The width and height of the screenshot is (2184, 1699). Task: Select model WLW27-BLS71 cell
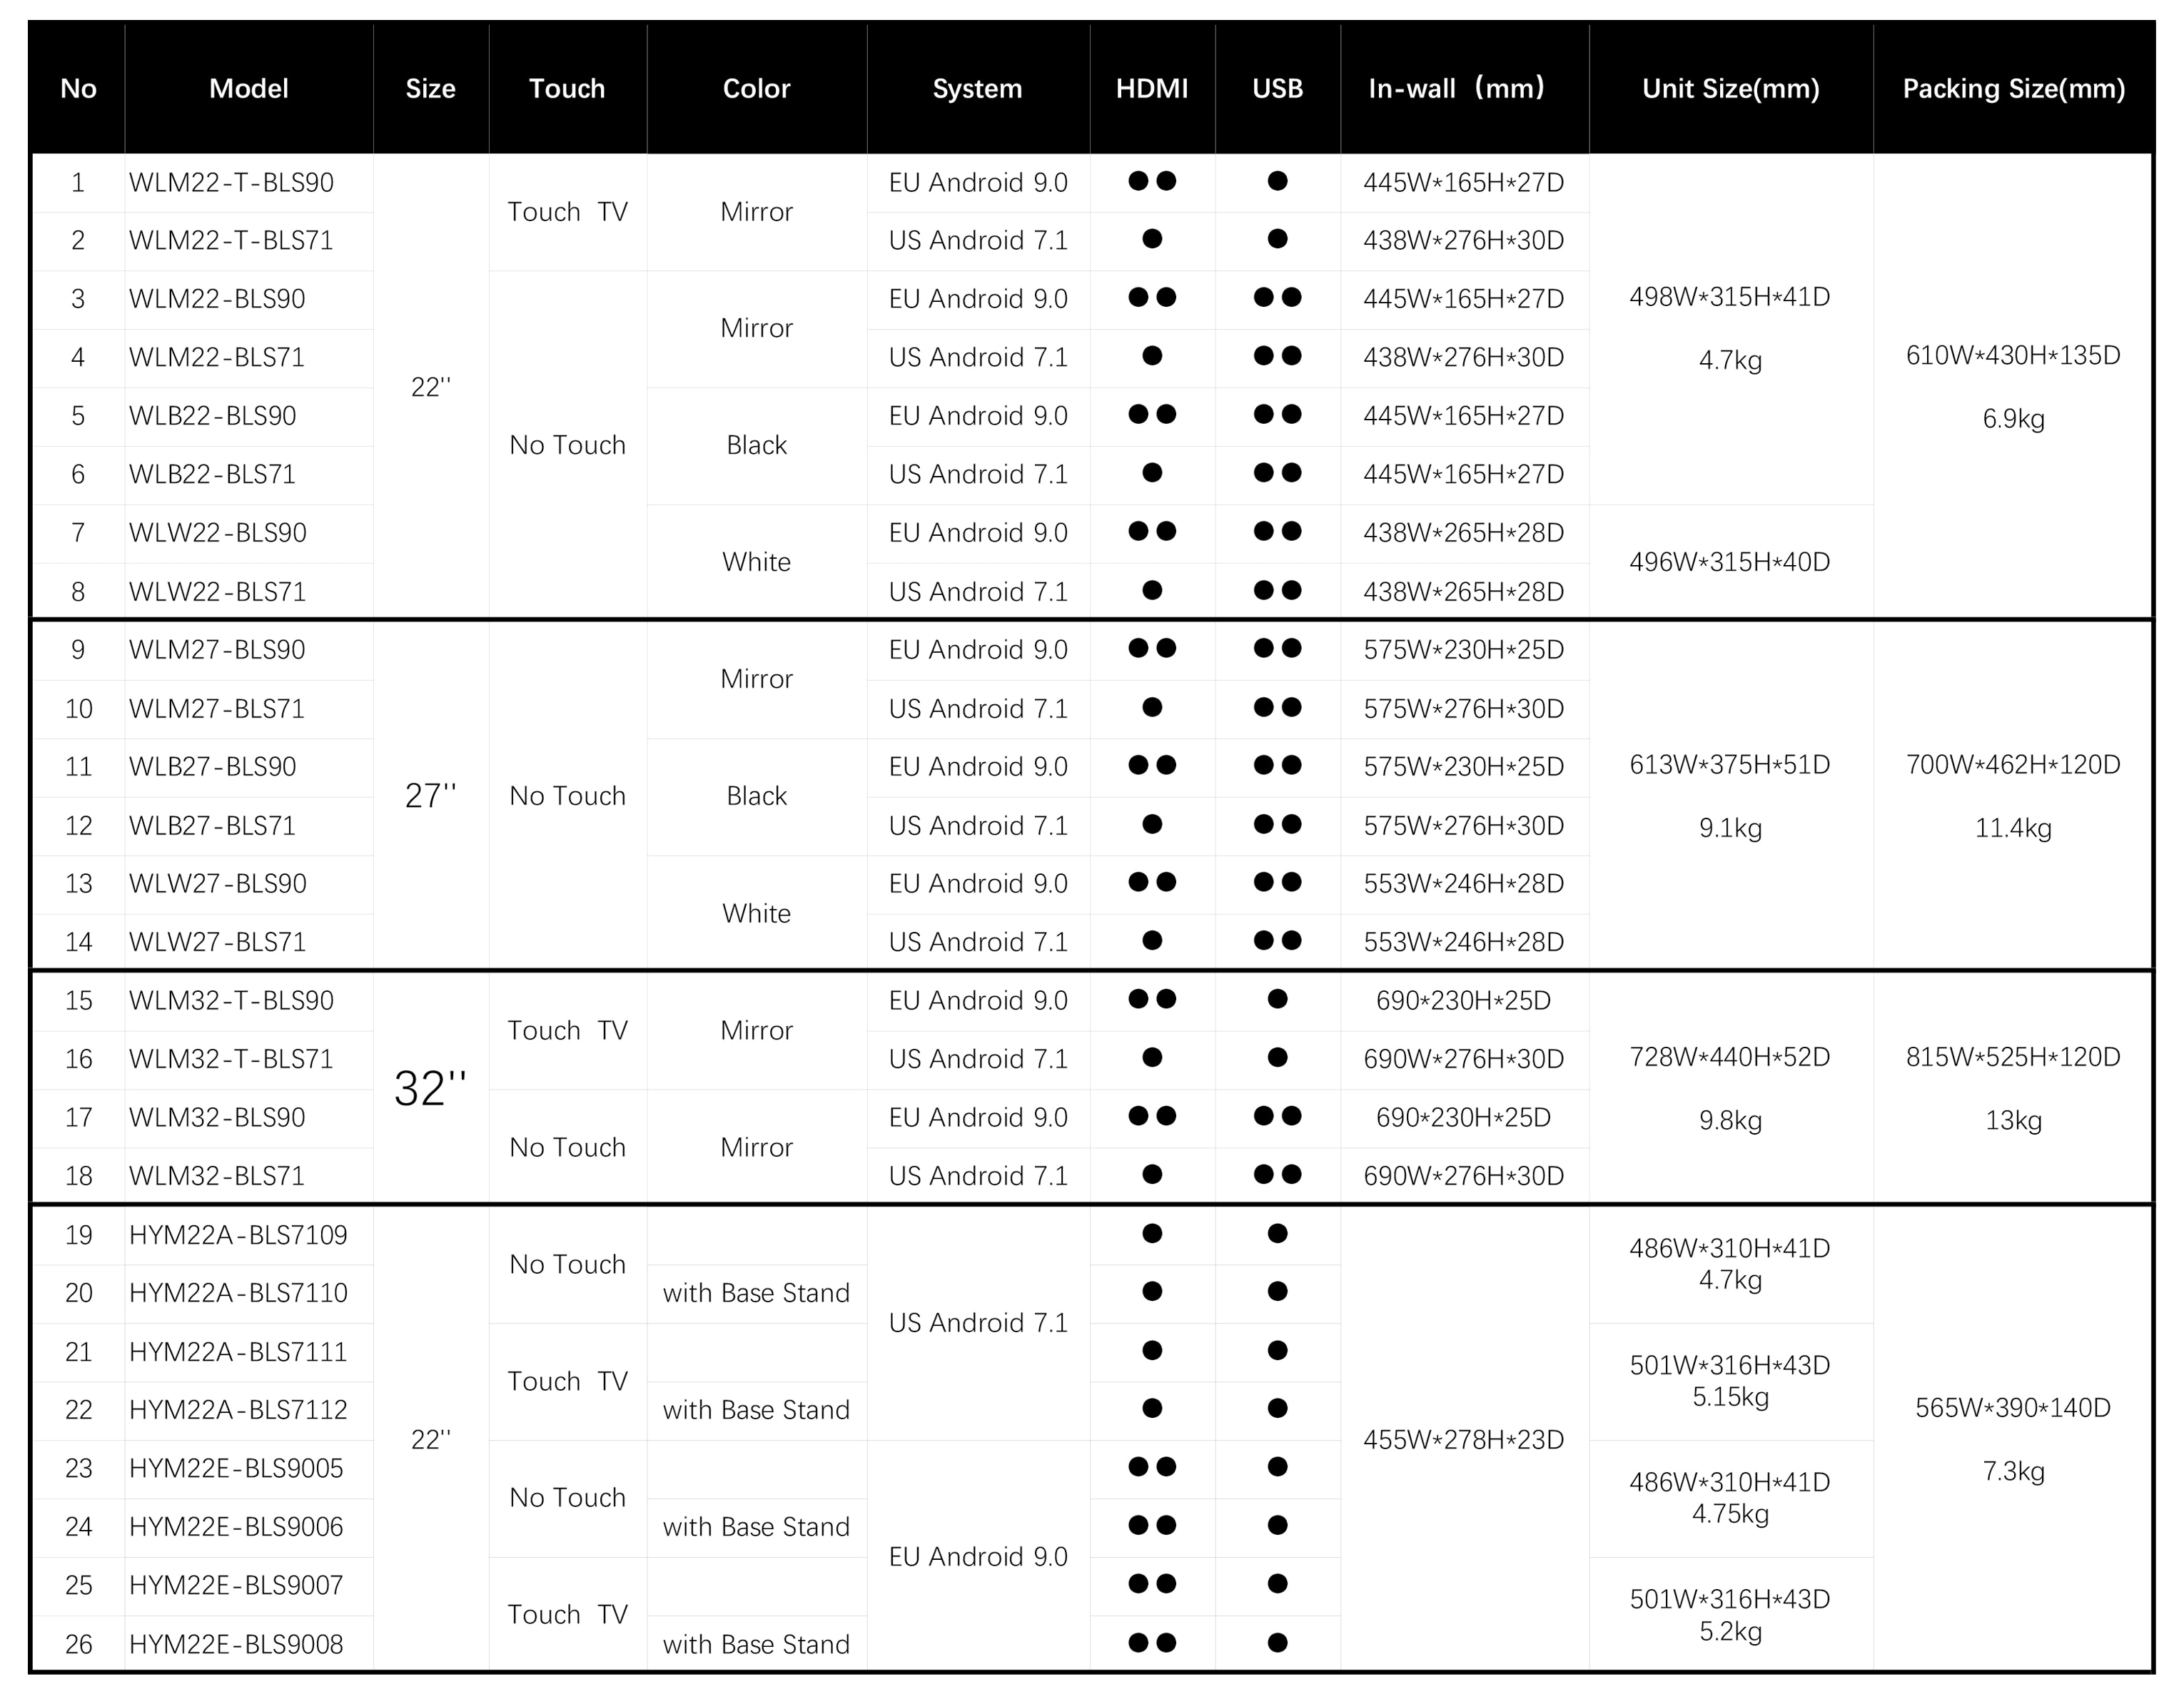click(x=217, y=942)
